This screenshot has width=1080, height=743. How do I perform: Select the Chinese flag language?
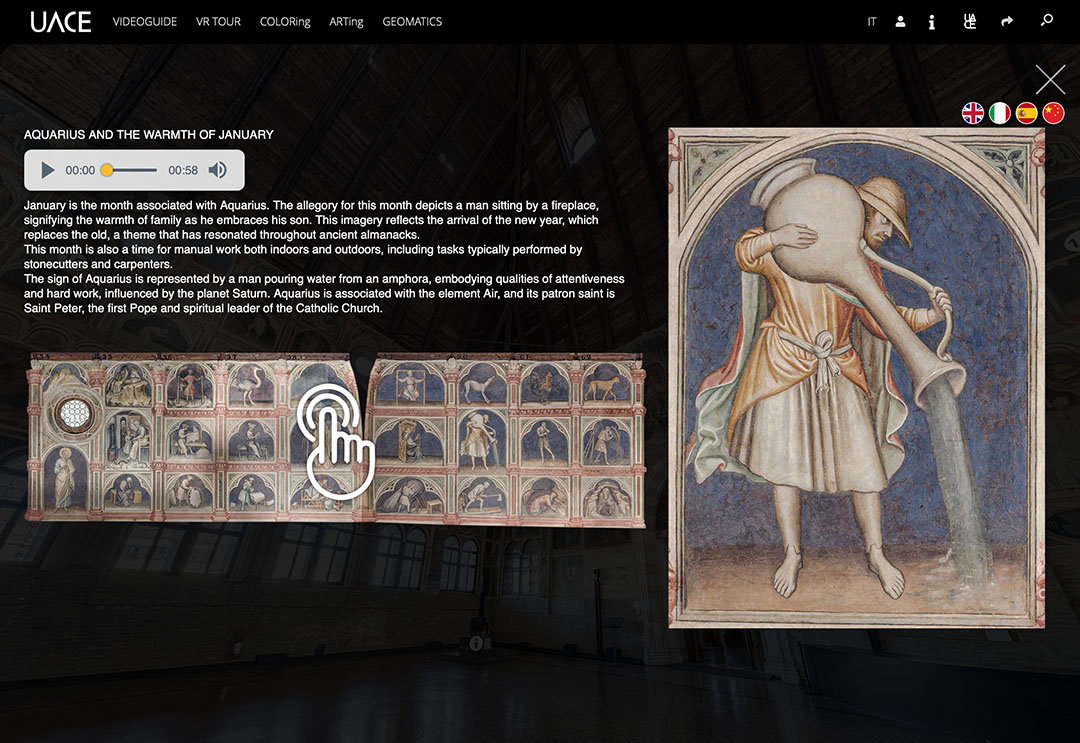click(1053, 113)
